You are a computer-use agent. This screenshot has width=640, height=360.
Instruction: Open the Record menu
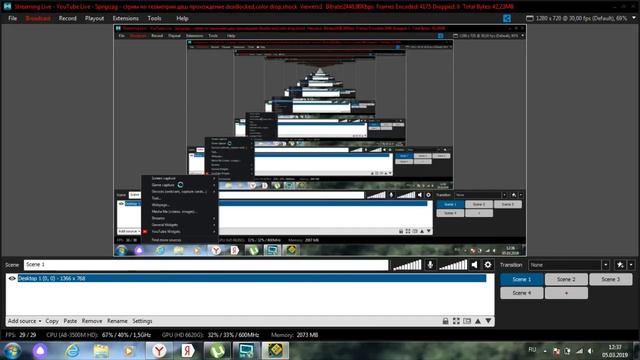(67, 18)
